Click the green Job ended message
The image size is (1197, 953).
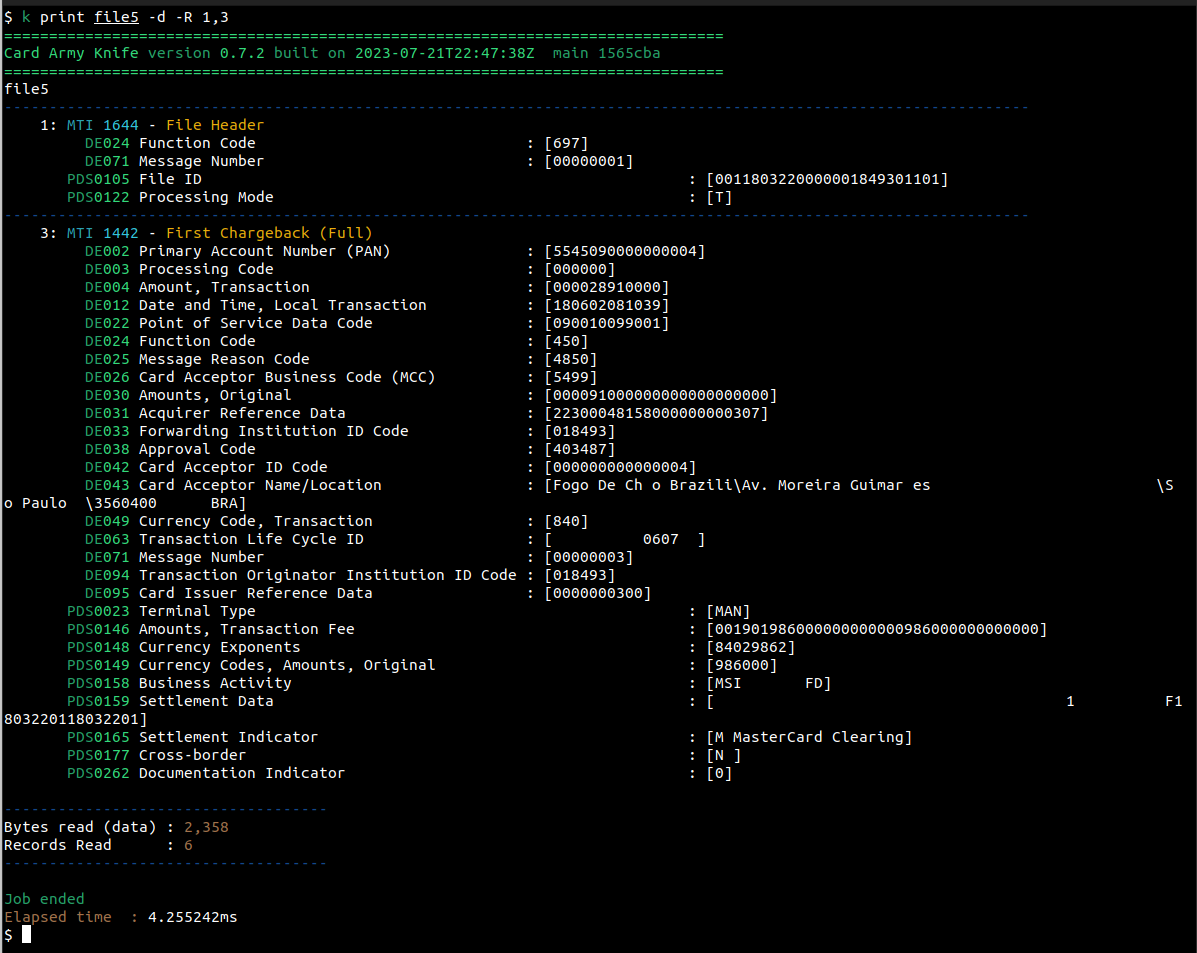pos(44,899)
